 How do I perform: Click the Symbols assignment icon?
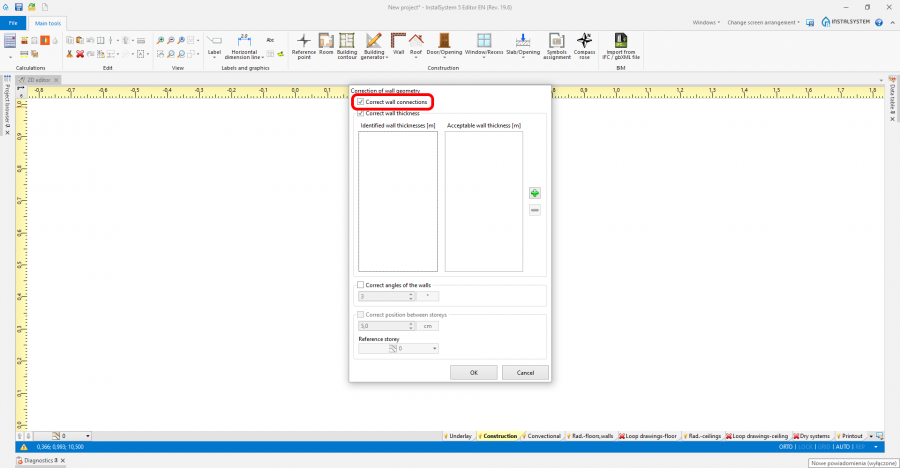coord(556,43)
